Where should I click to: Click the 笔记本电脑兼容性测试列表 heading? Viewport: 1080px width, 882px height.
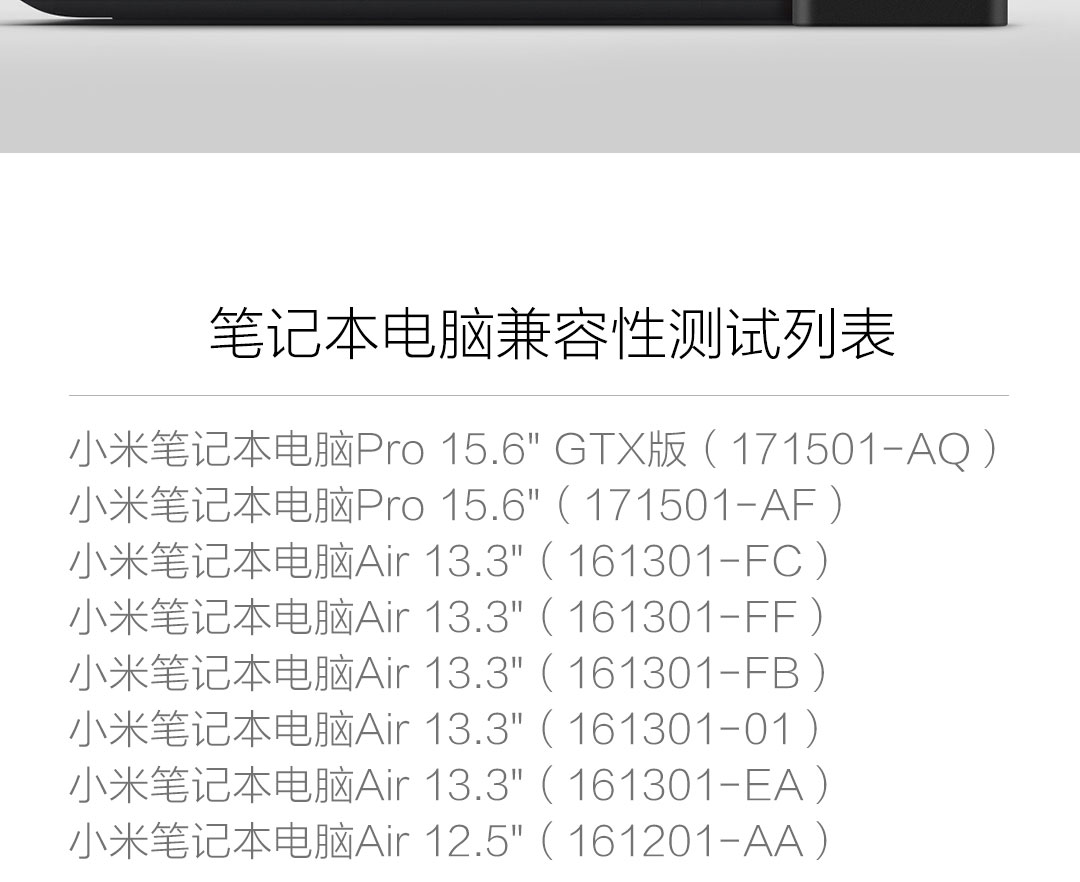pos(552,334)
